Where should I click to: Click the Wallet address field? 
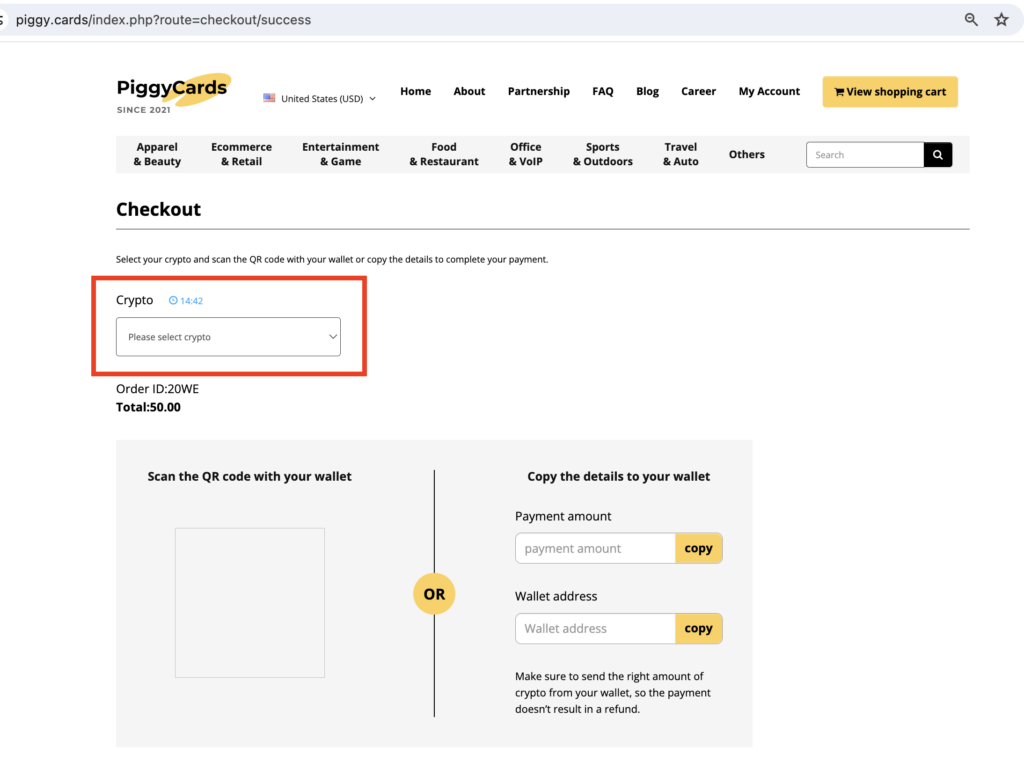(595, 629)
